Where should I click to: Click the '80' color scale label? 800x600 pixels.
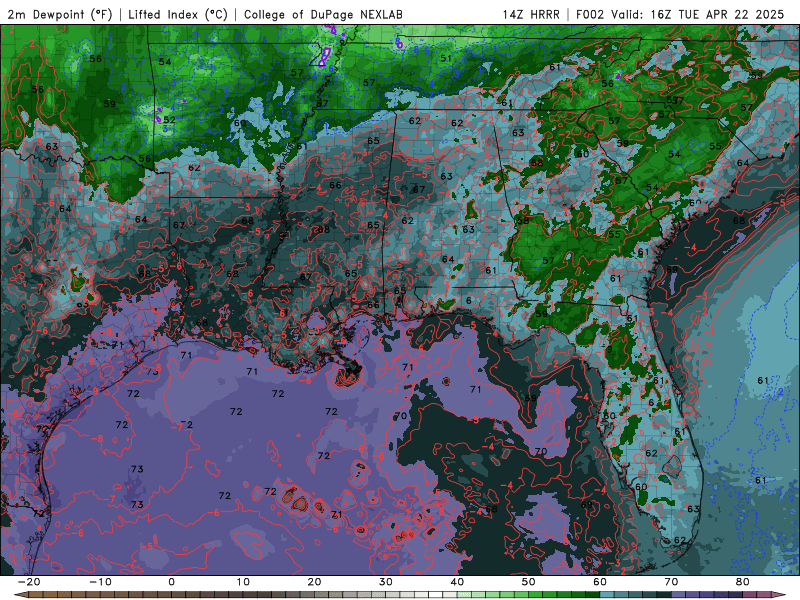(743, 582)
